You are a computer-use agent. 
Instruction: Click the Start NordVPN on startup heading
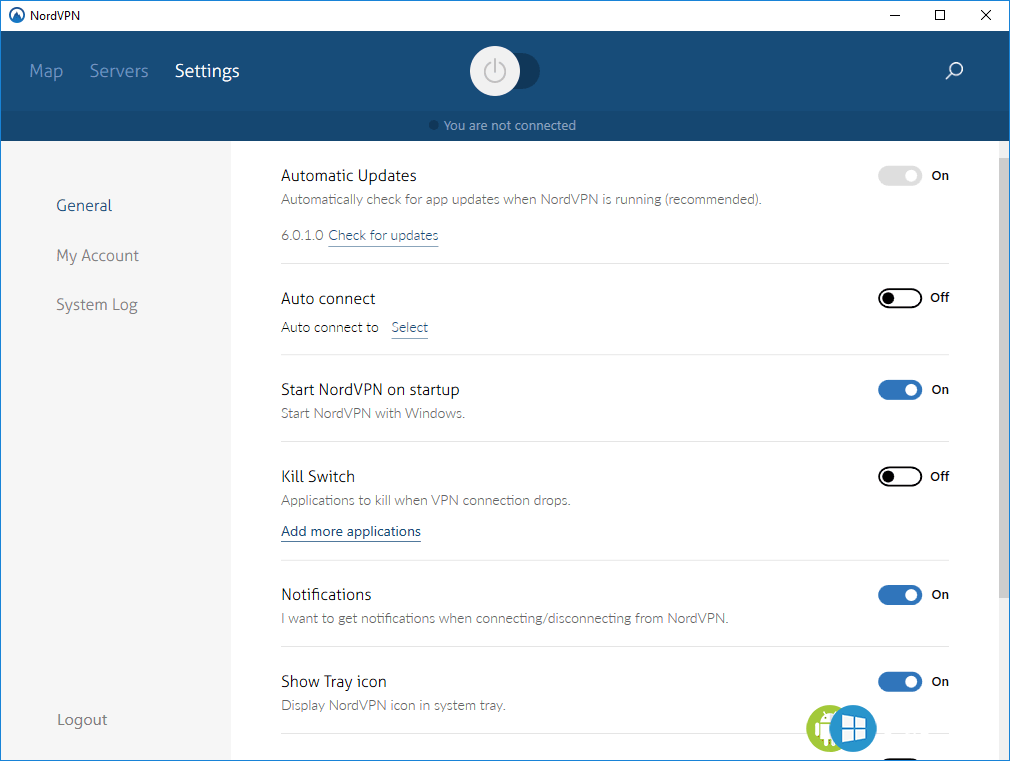(370, 390)
